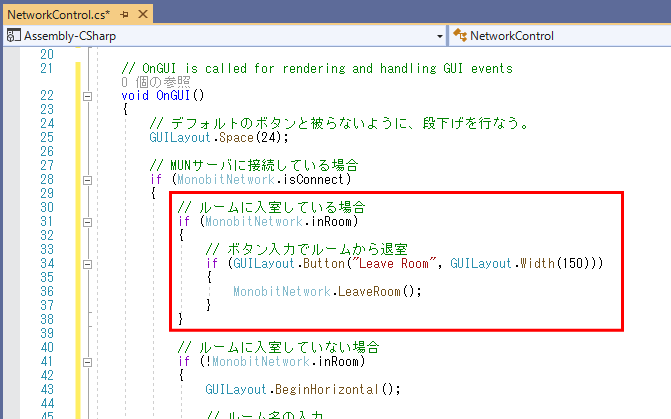Collapse the inRoom if-block at line 31
The image size is (671, 419).
click(87, 222)
